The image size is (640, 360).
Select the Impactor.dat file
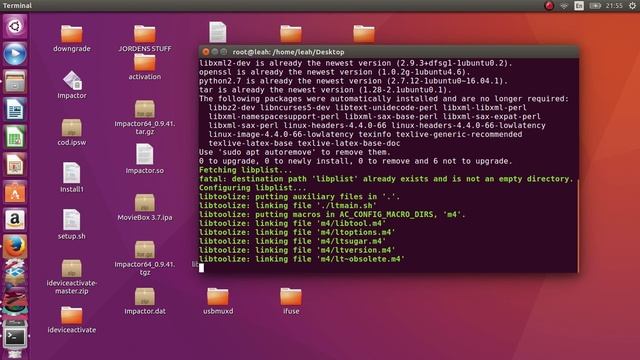tap(144, 301)
